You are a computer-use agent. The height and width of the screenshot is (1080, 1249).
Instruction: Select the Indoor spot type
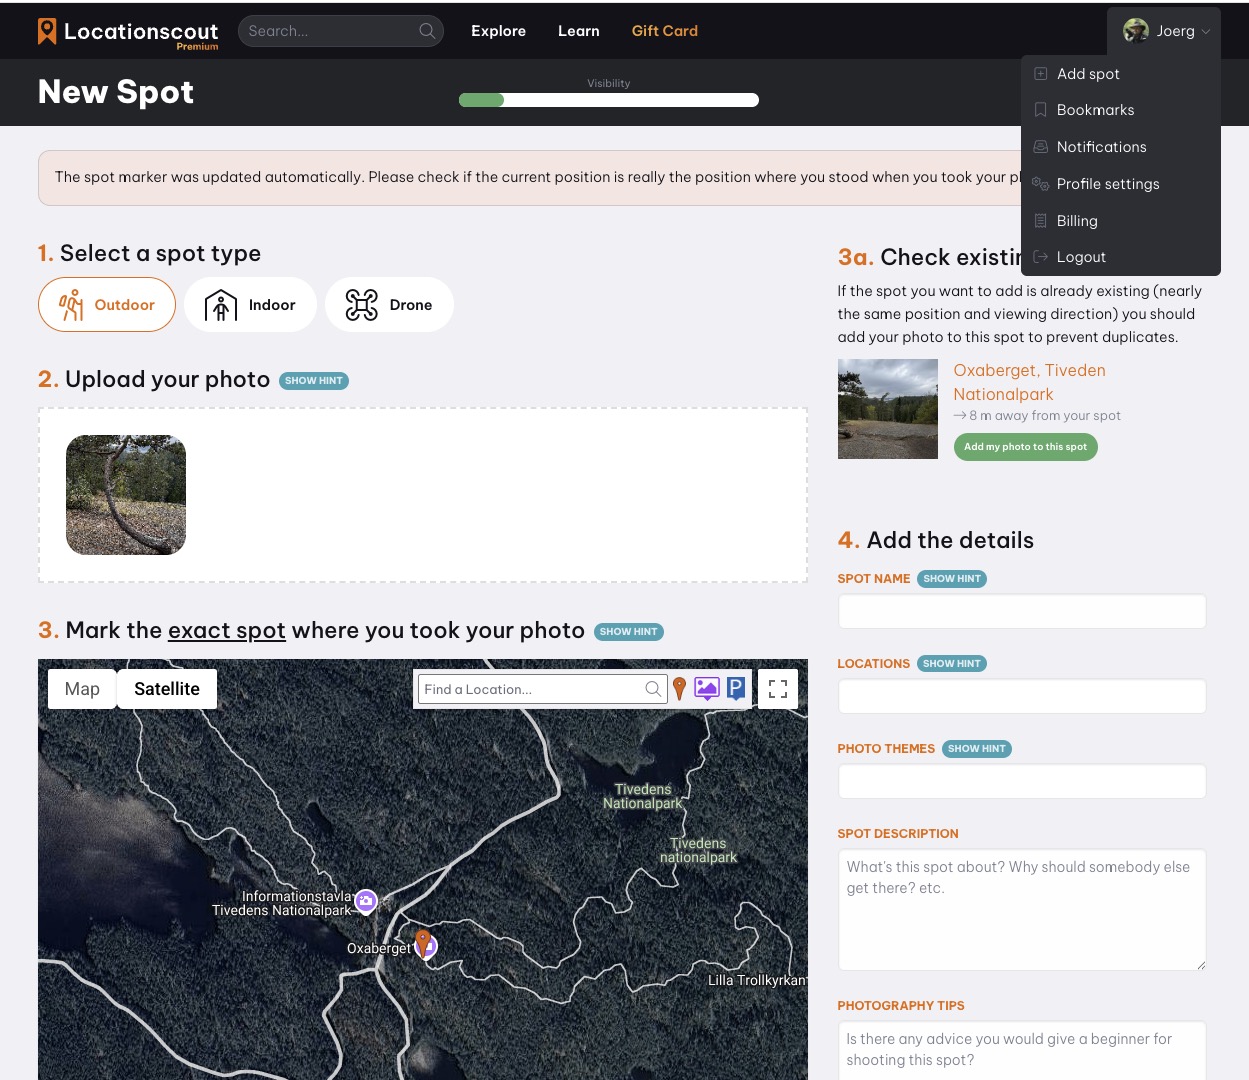250,305
